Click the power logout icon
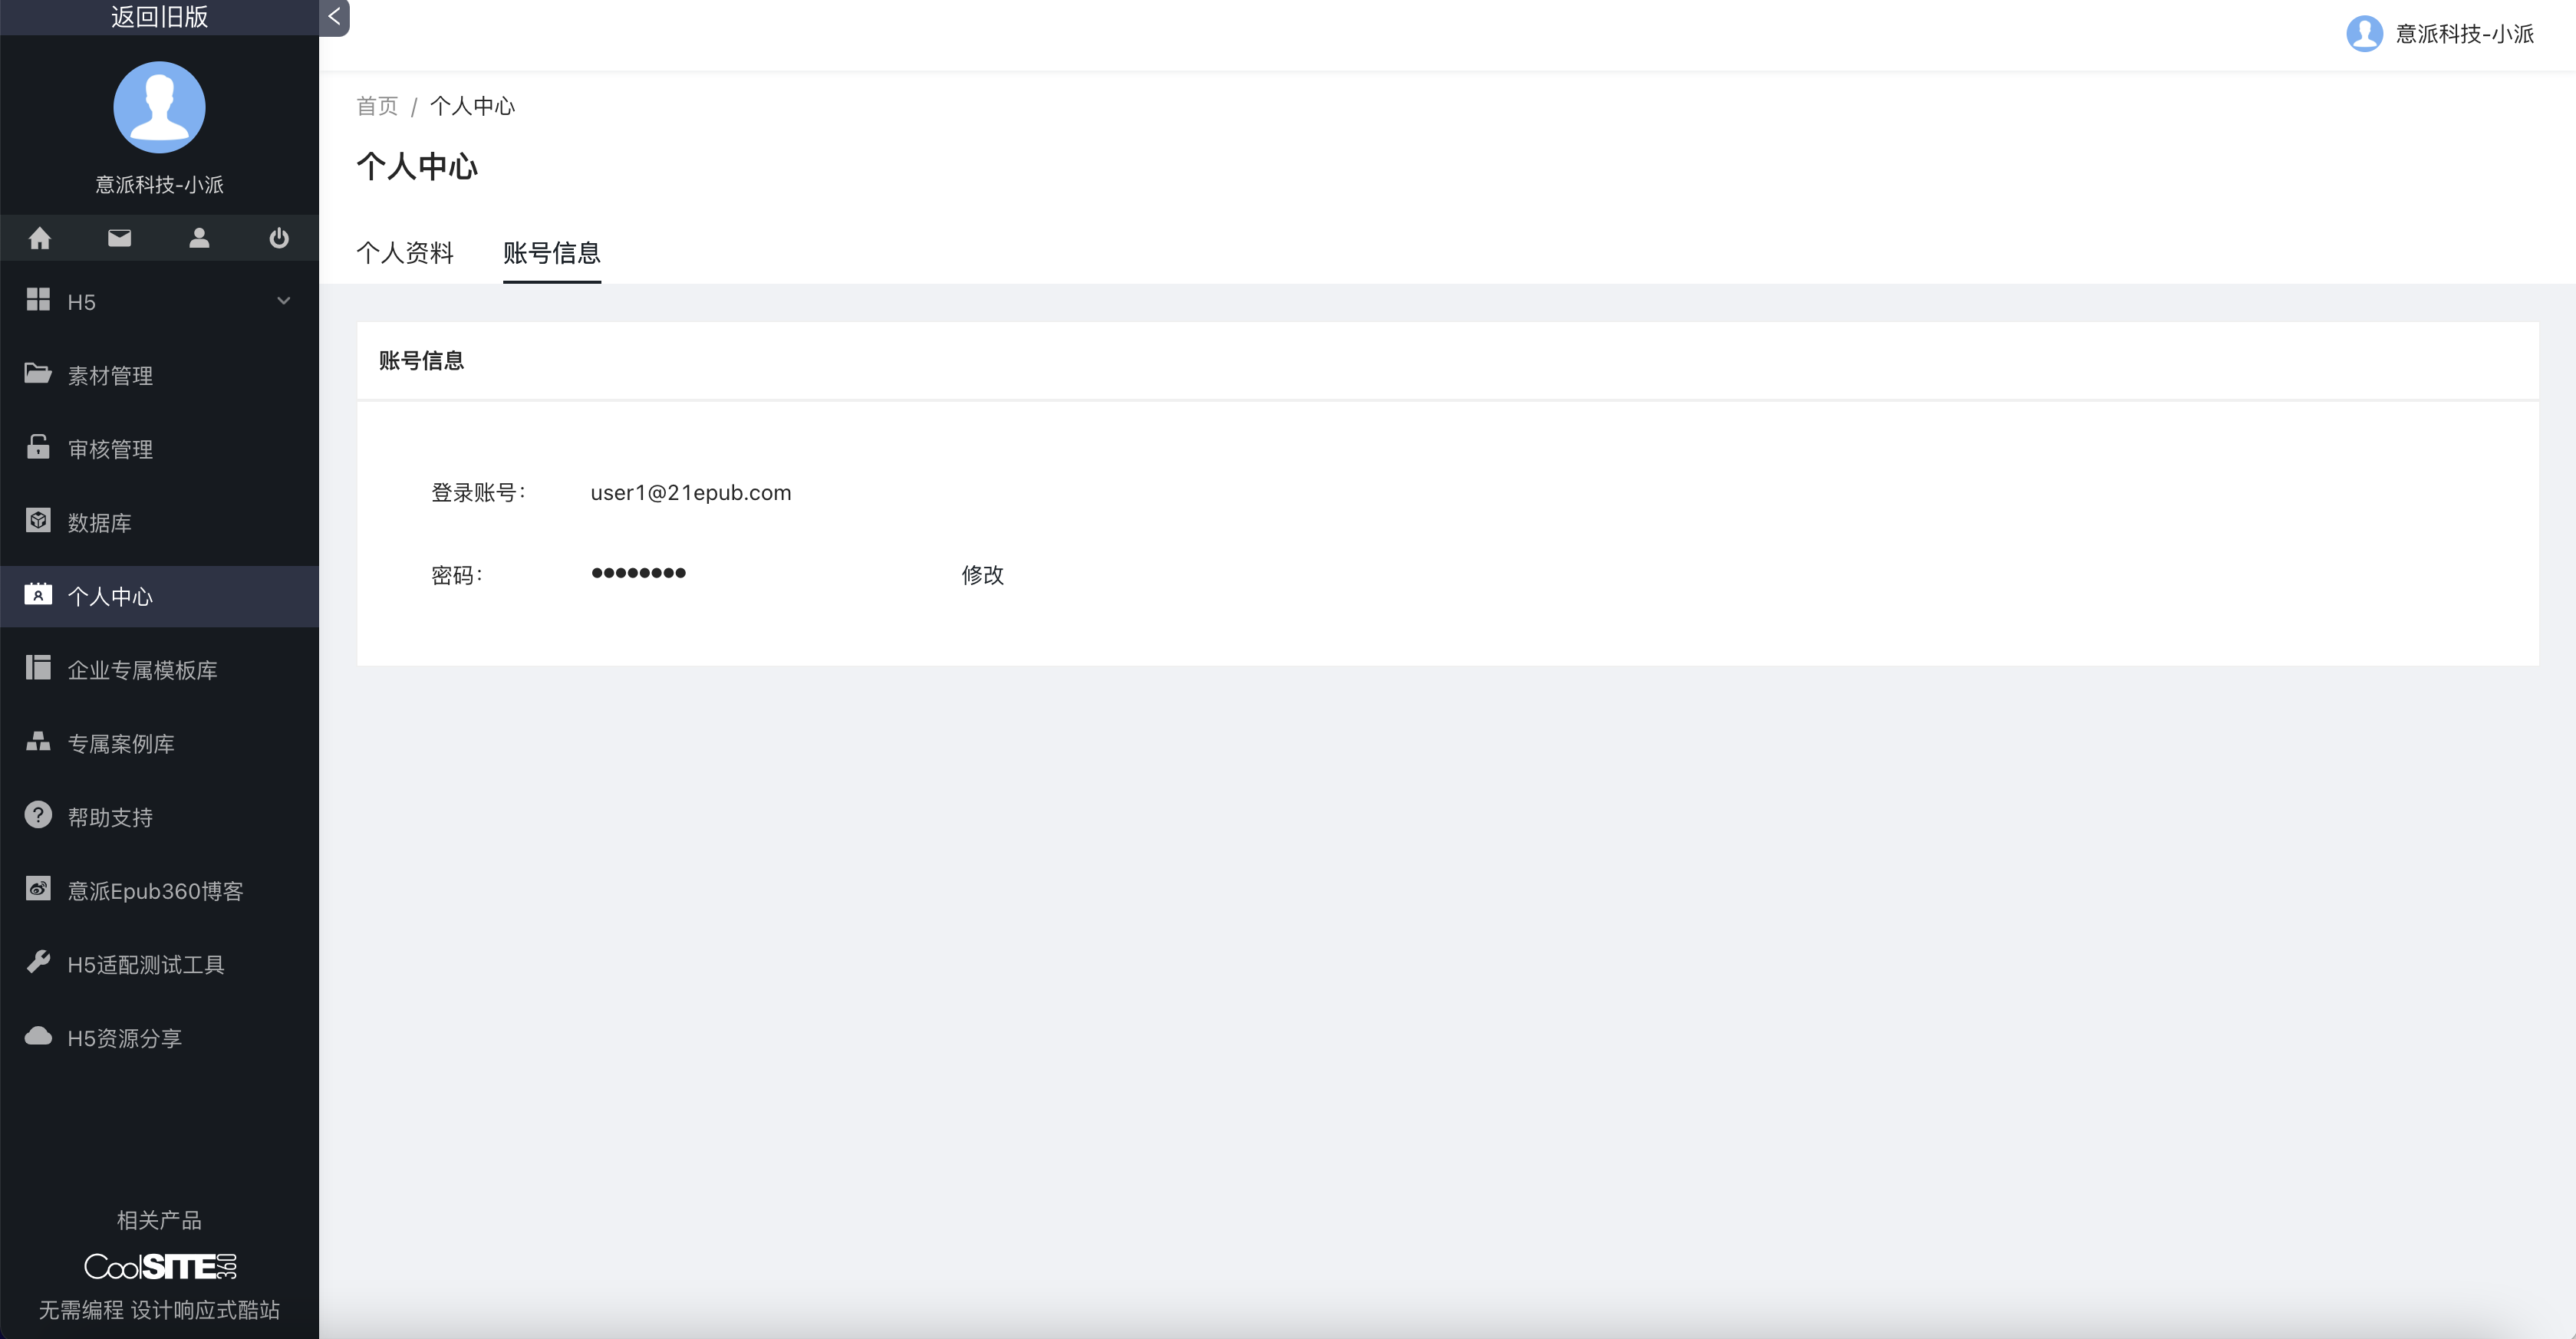The width and height of the screenshot is (2576, 1339). point(279,238)
